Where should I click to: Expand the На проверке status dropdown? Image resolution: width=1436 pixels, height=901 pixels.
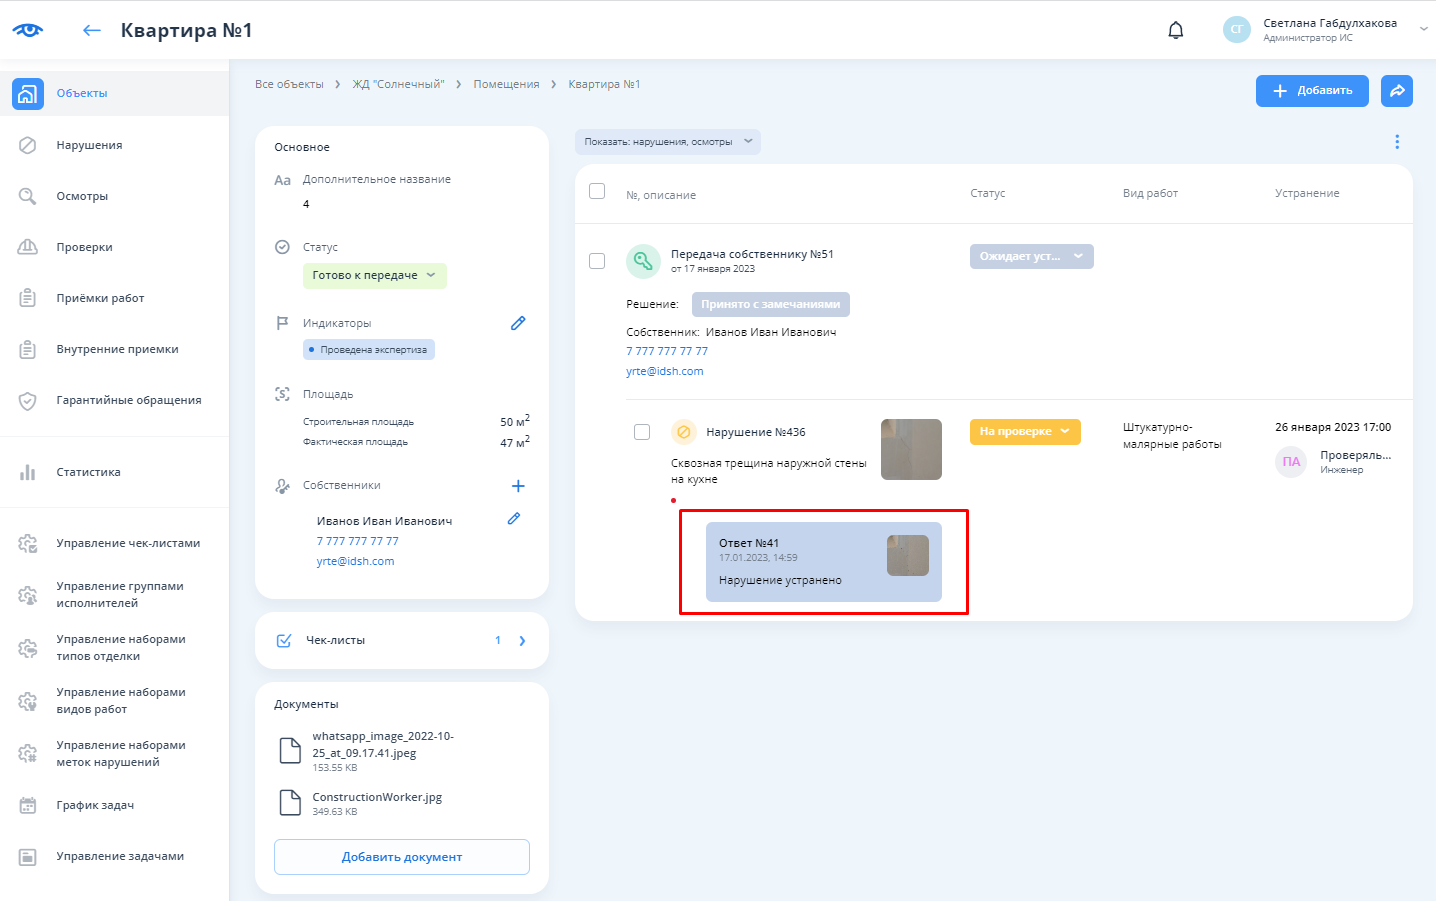tap(1025, 432)
